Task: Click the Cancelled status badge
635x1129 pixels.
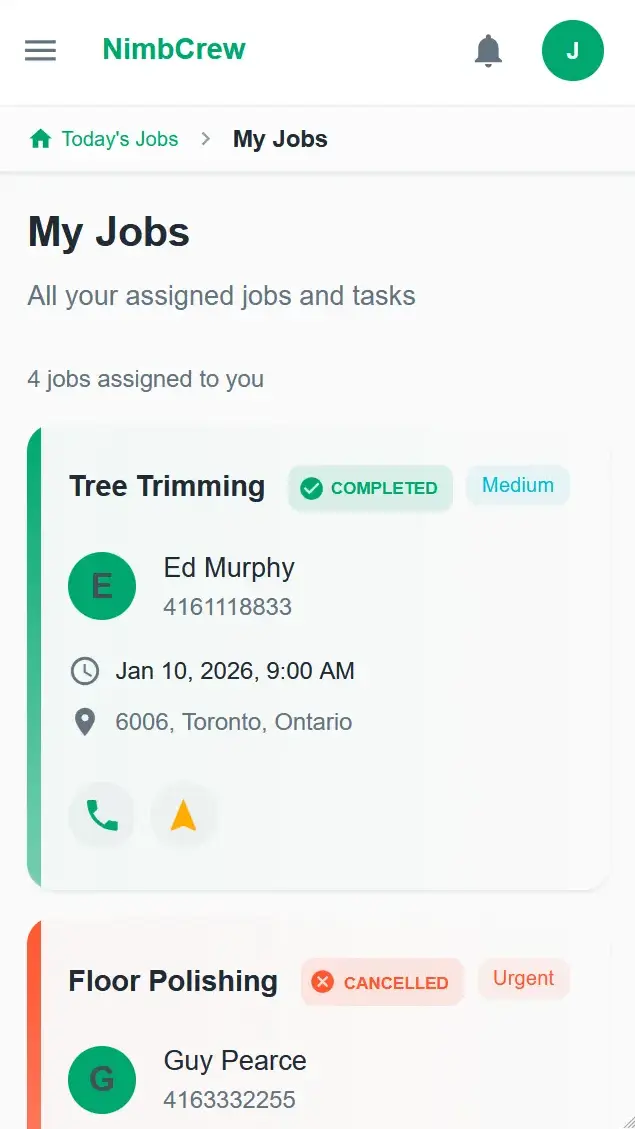Action: click(x=382, y=982)
